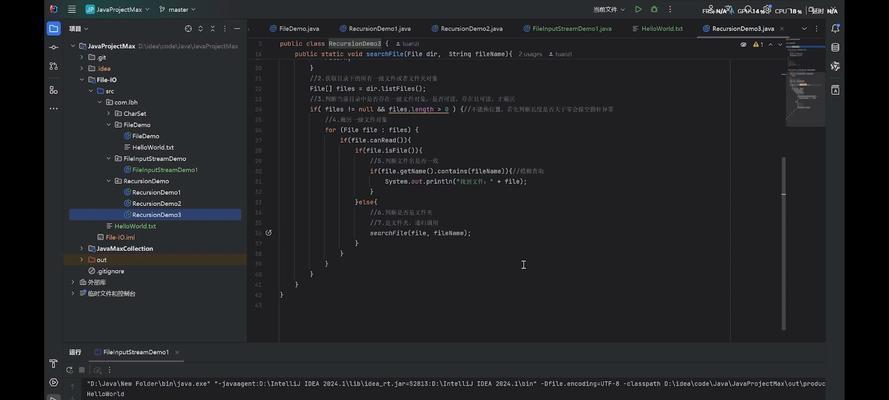Open the Structure tool window icon
This screenshot has width=889, height=400.
pos(54,90)
